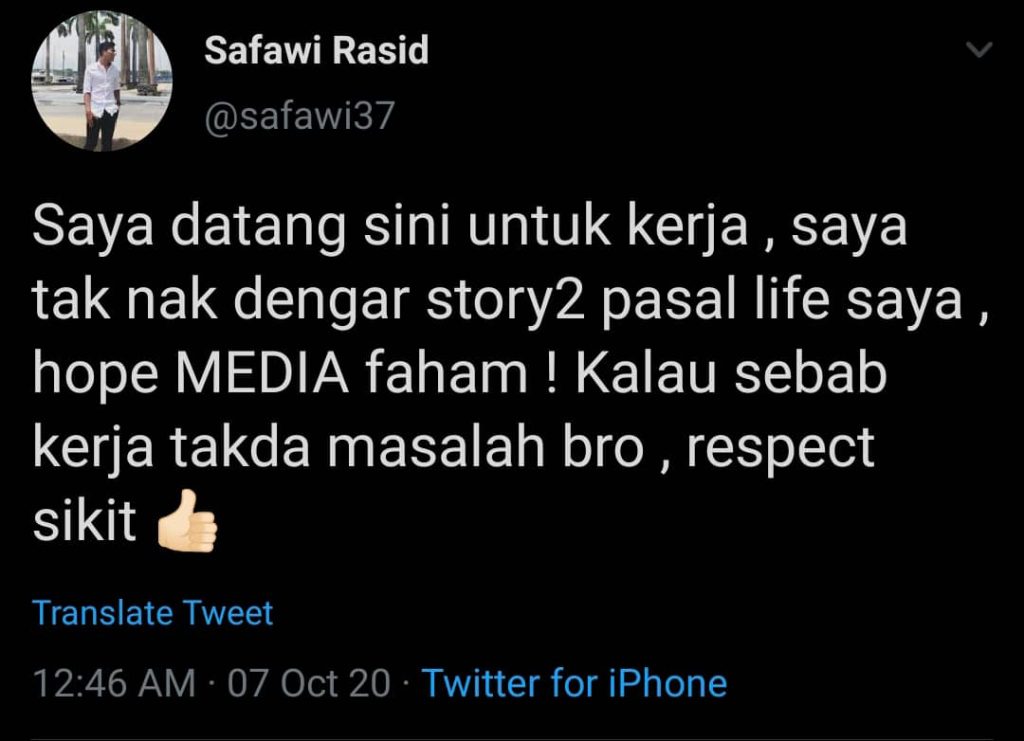Select the 12:46 AM timestamp

click(114, 684)
